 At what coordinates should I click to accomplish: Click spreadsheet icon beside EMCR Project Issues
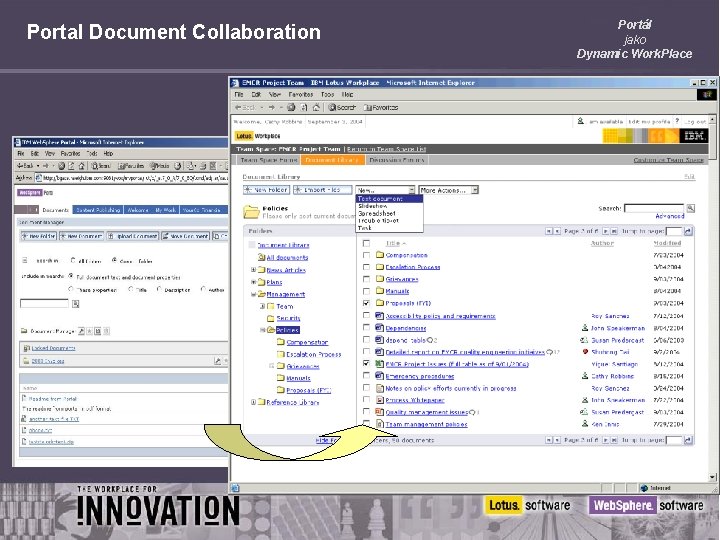tap(379, 364)
